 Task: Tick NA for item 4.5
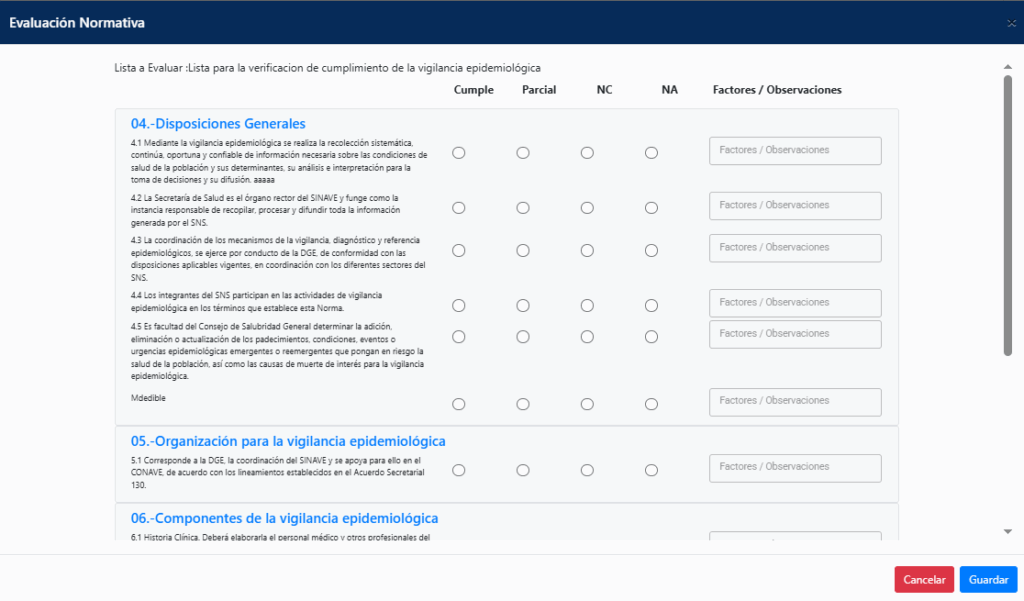pos(651,337)
